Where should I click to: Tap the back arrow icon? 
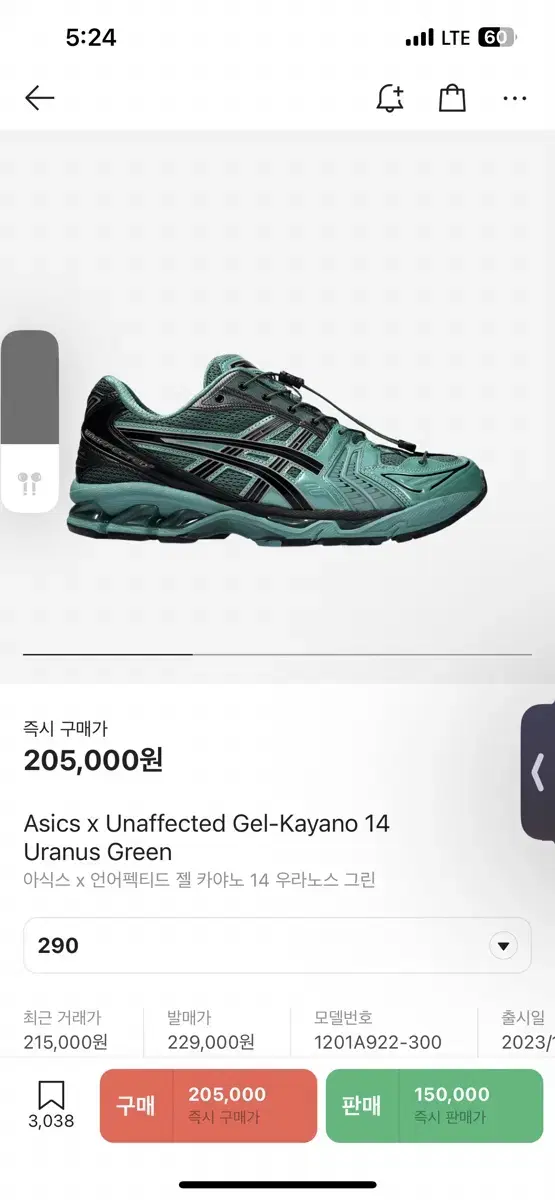click(x=39, y=98)
